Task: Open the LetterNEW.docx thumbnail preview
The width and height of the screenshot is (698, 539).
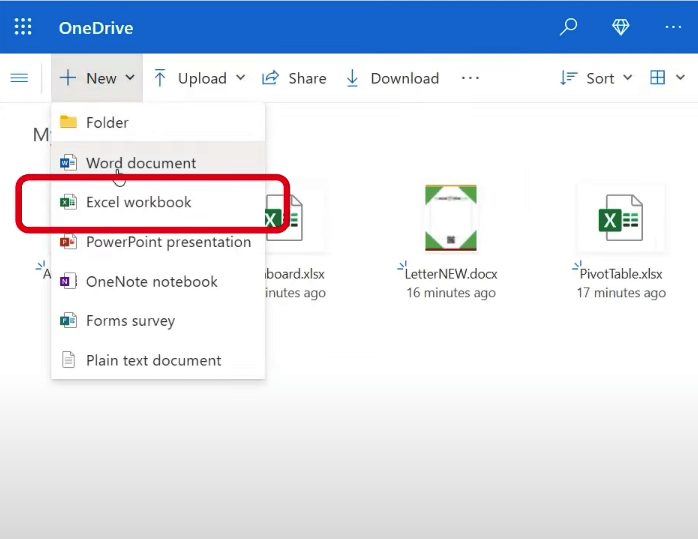Action: [x=450, y=218]
